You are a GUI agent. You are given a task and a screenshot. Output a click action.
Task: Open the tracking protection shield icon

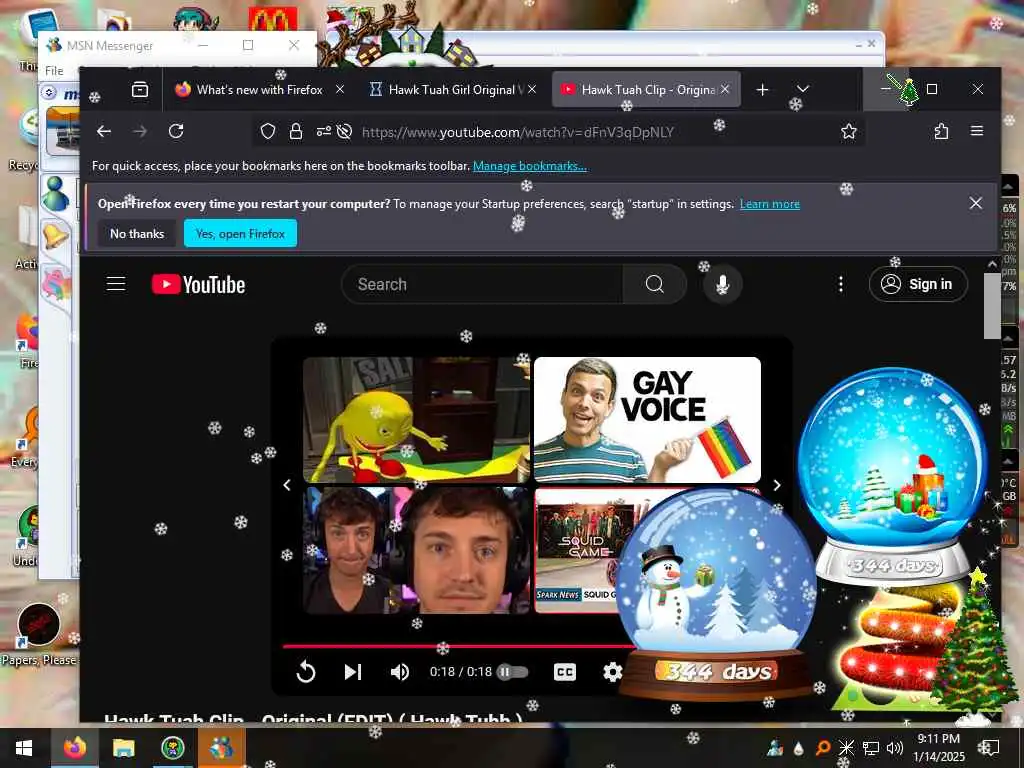pos(268,131)
